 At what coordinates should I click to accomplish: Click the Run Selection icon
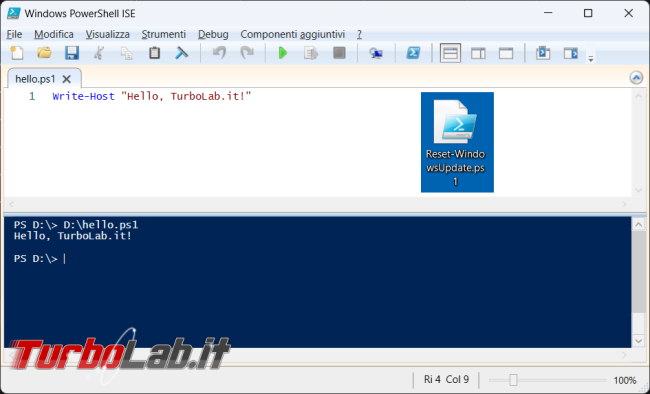pyautogui.click(x=310, y=53)
